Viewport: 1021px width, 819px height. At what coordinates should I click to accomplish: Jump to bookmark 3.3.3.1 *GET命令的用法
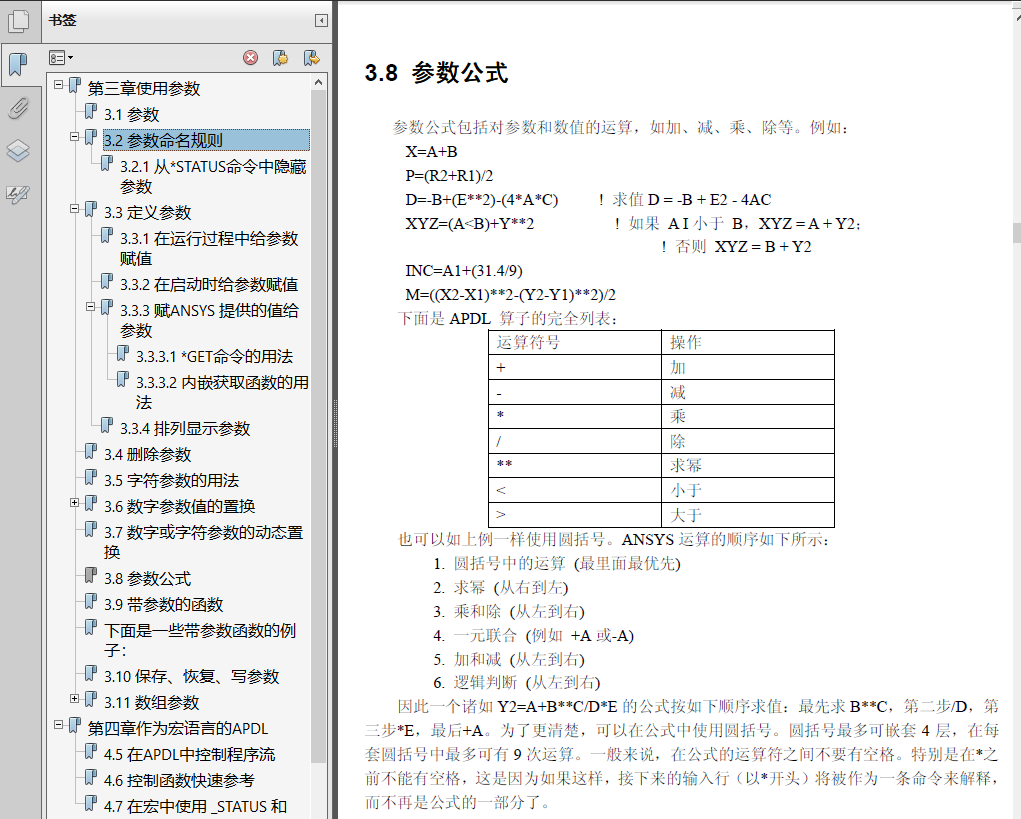214,357
